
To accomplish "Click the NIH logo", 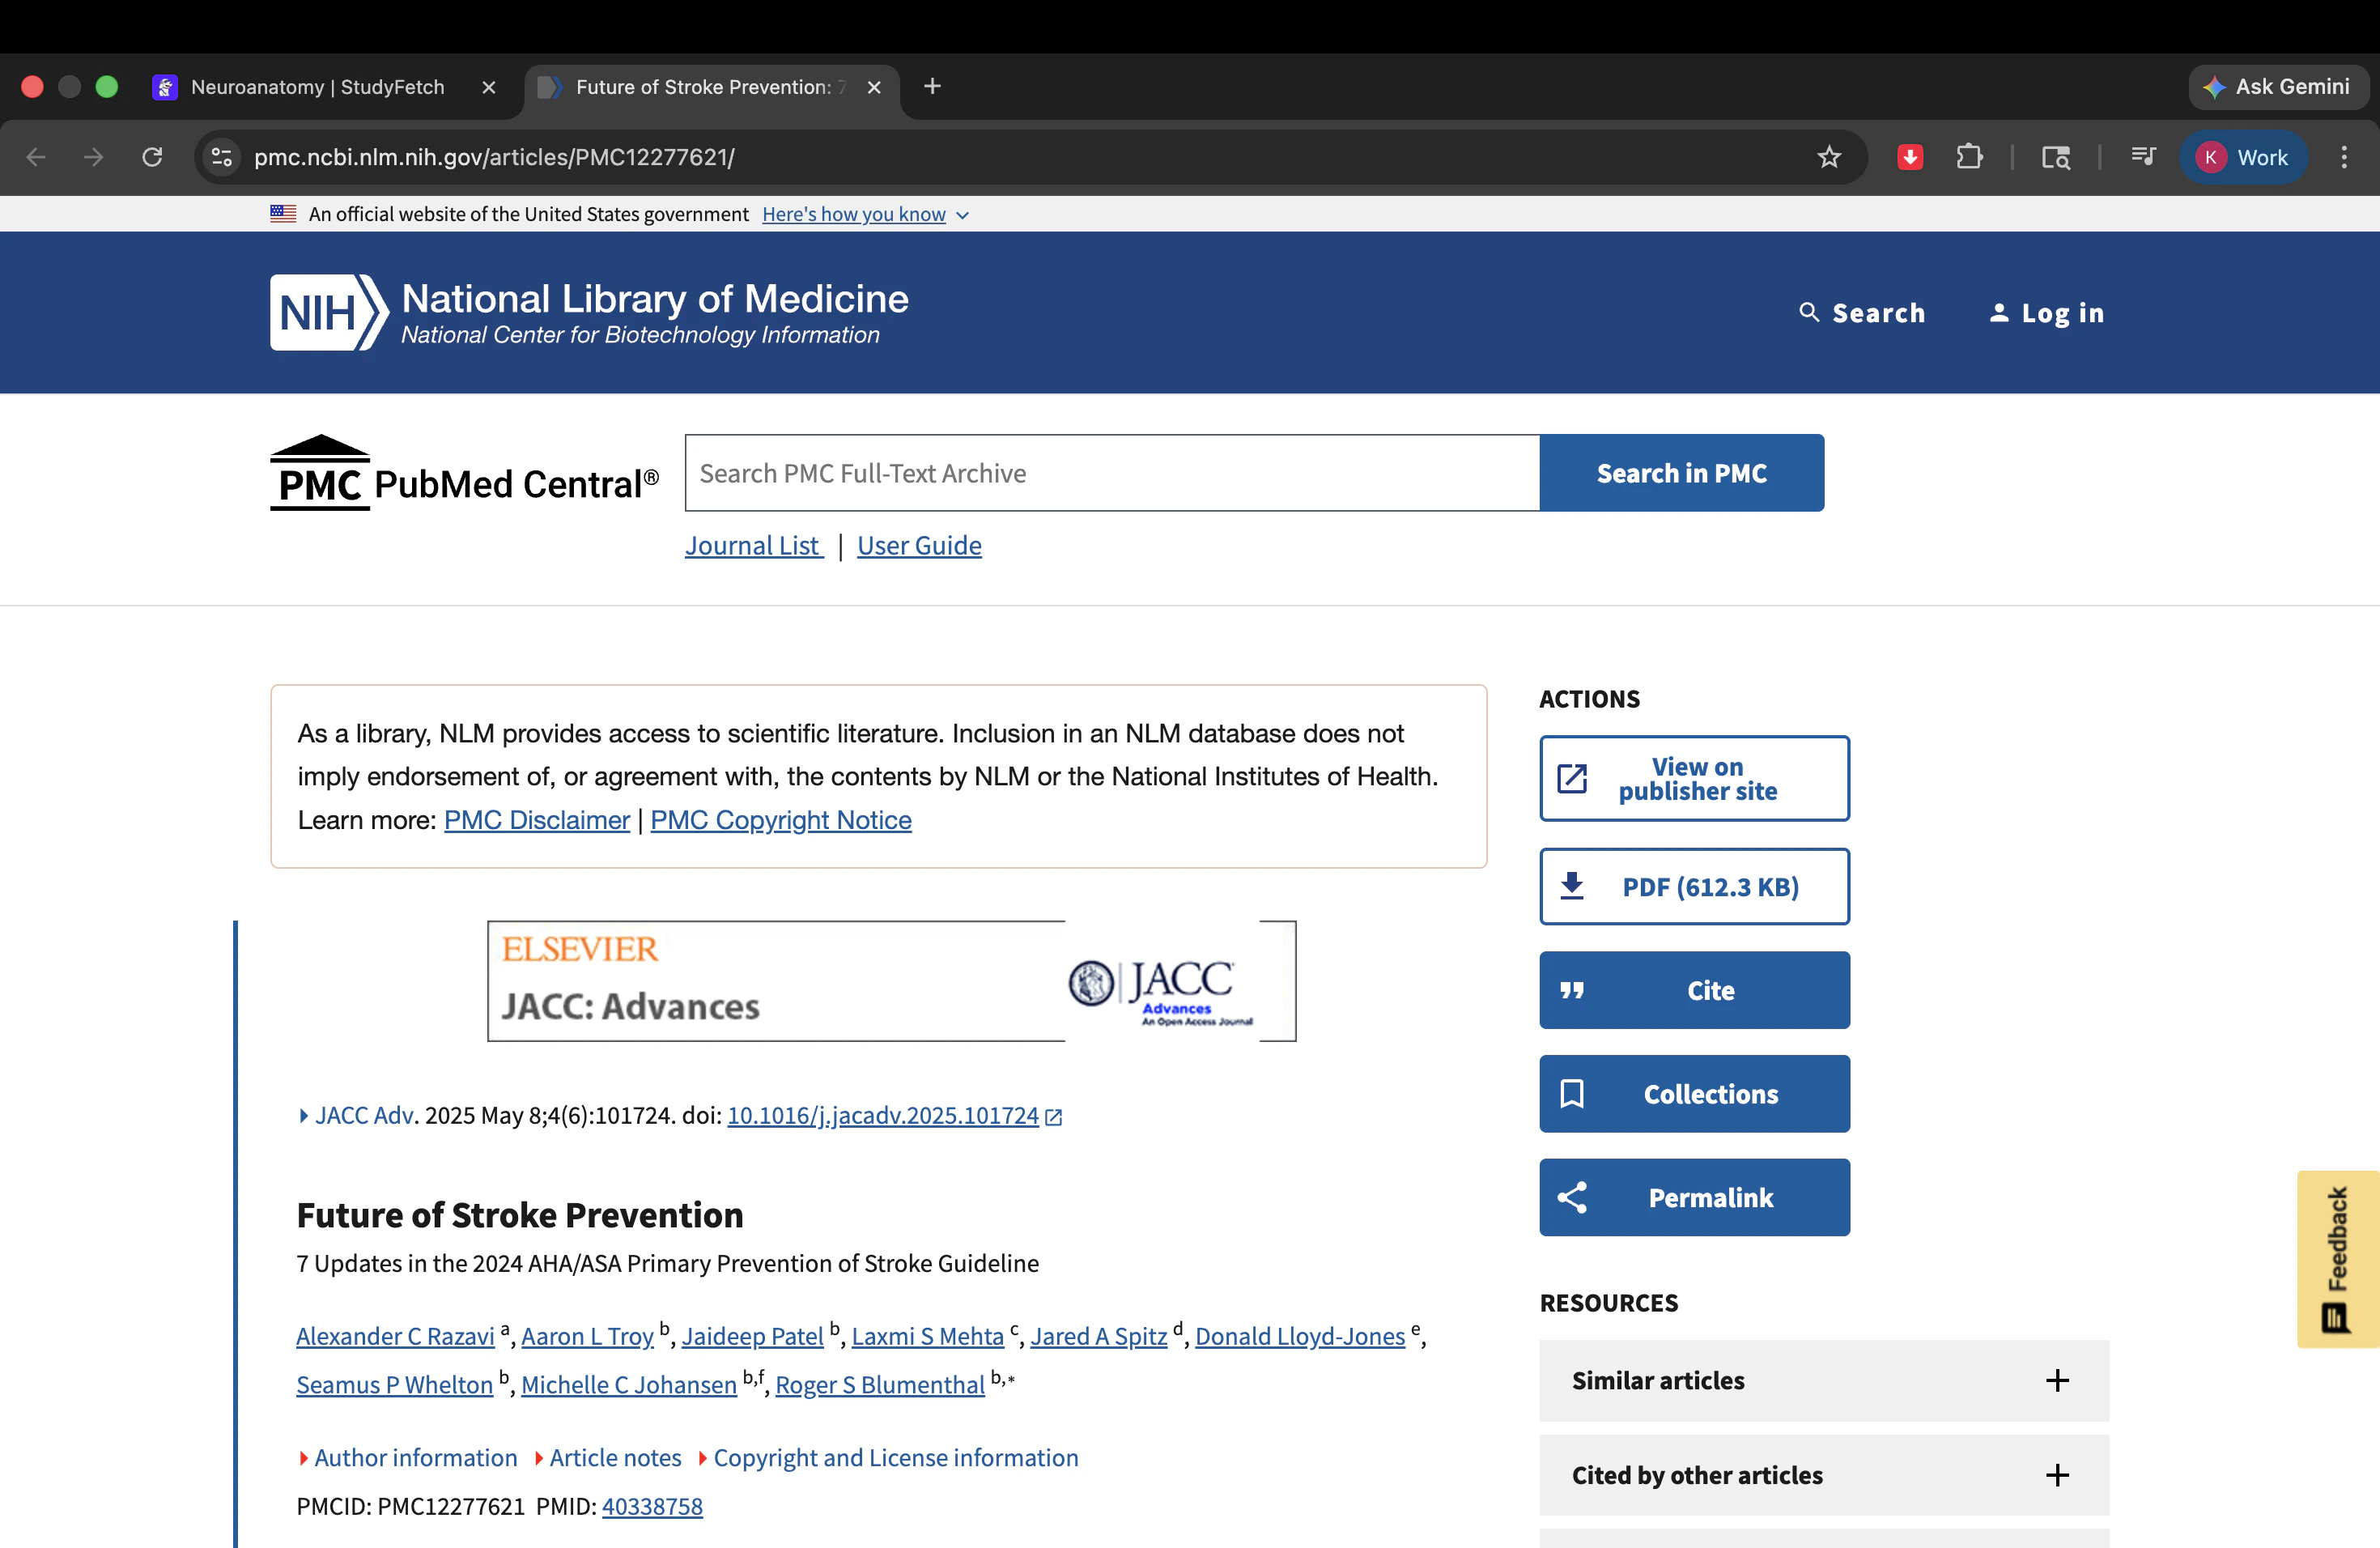I will [x=328, y=313].
